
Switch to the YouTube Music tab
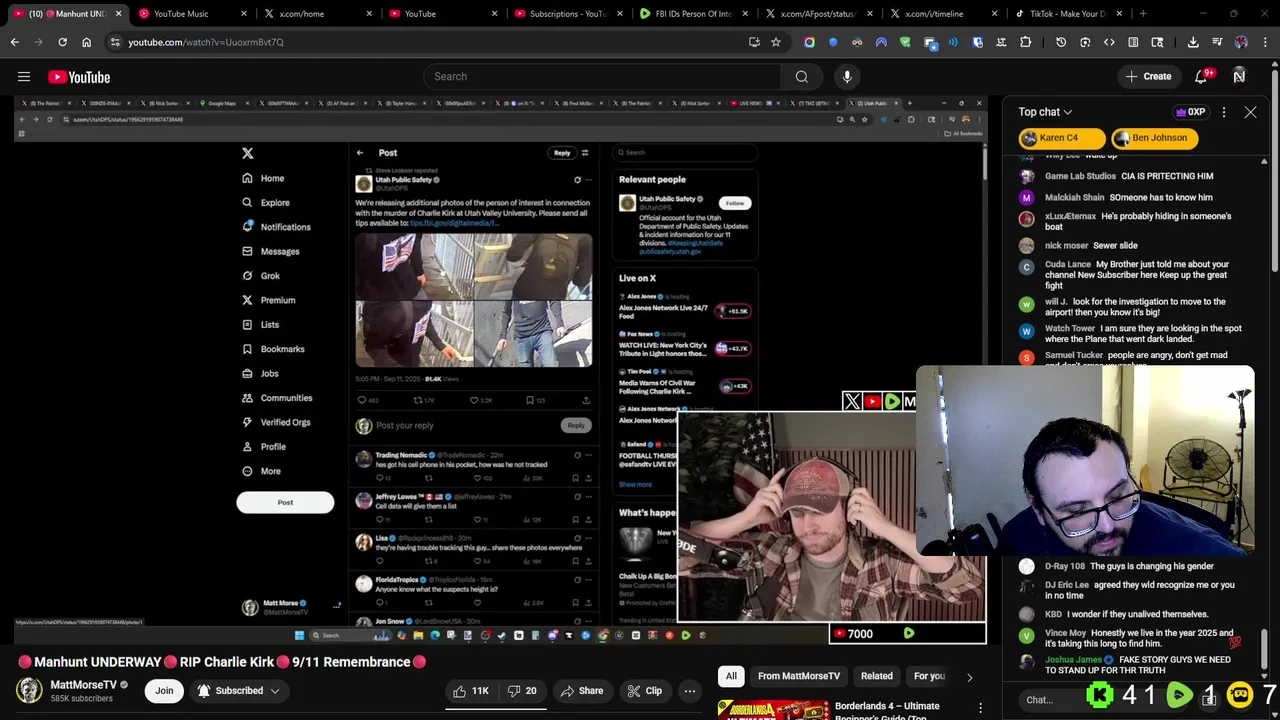pyautogui.click(x=188, y=14)
